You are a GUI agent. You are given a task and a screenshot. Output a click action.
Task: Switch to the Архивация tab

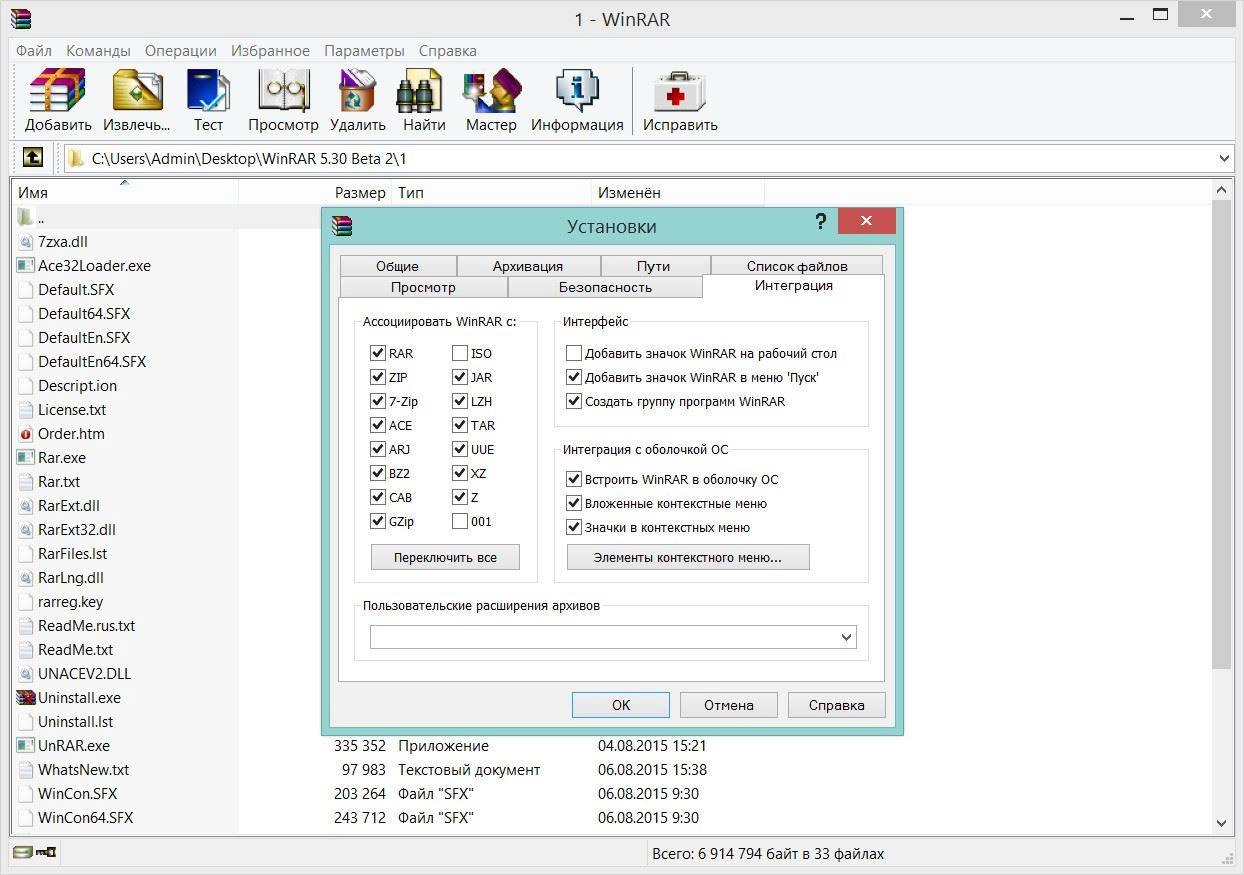pyautogui.click(x=528, y=266)
